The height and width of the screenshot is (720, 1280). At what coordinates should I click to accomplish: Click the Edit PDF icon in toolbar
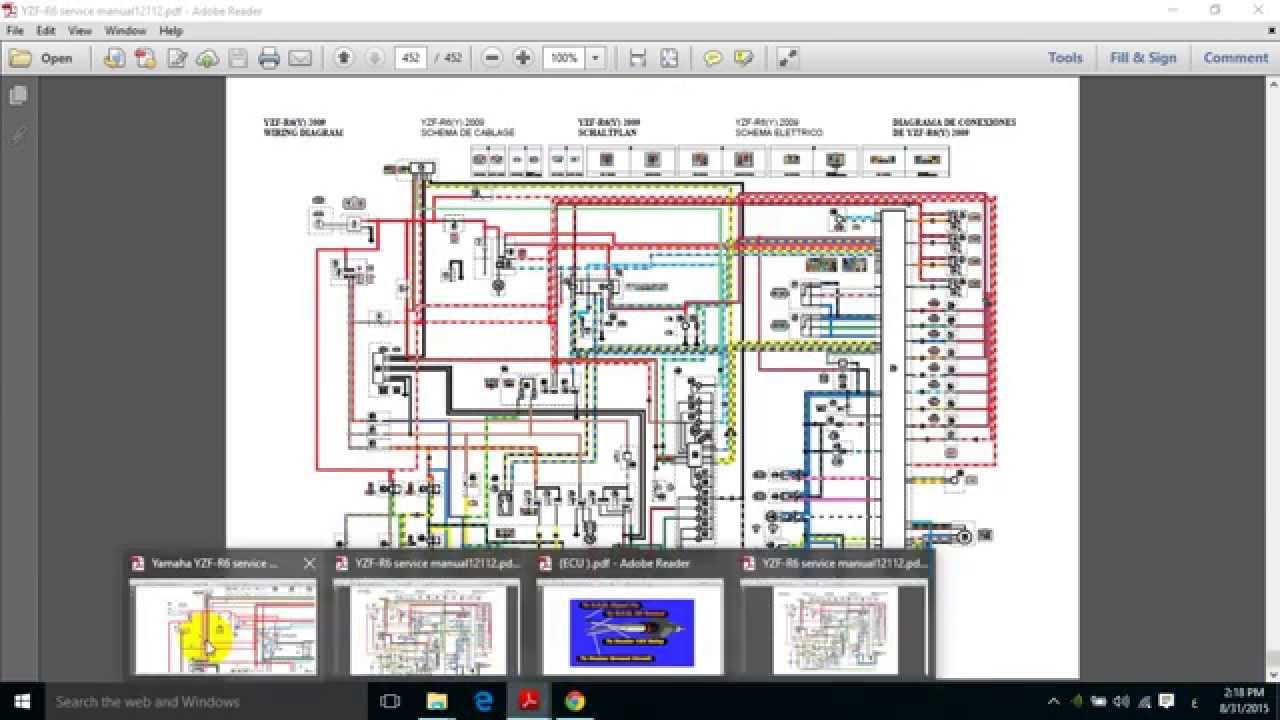pyautogui.click(x=176, y=58)
